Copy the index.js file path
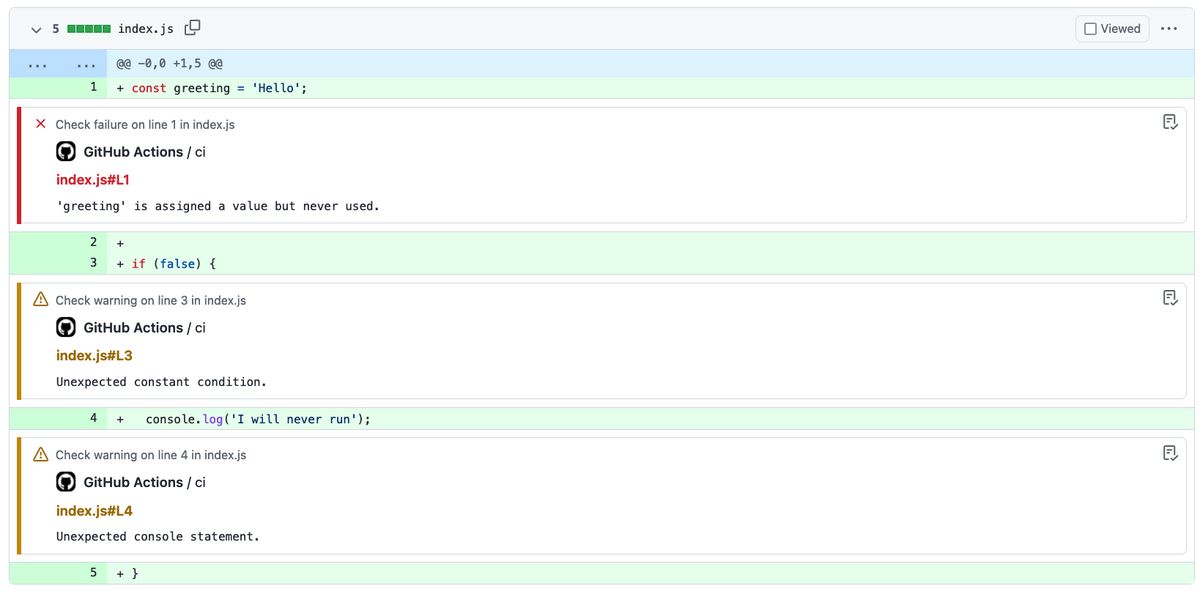The image size is (1200, 591). (x=192, y=28)
